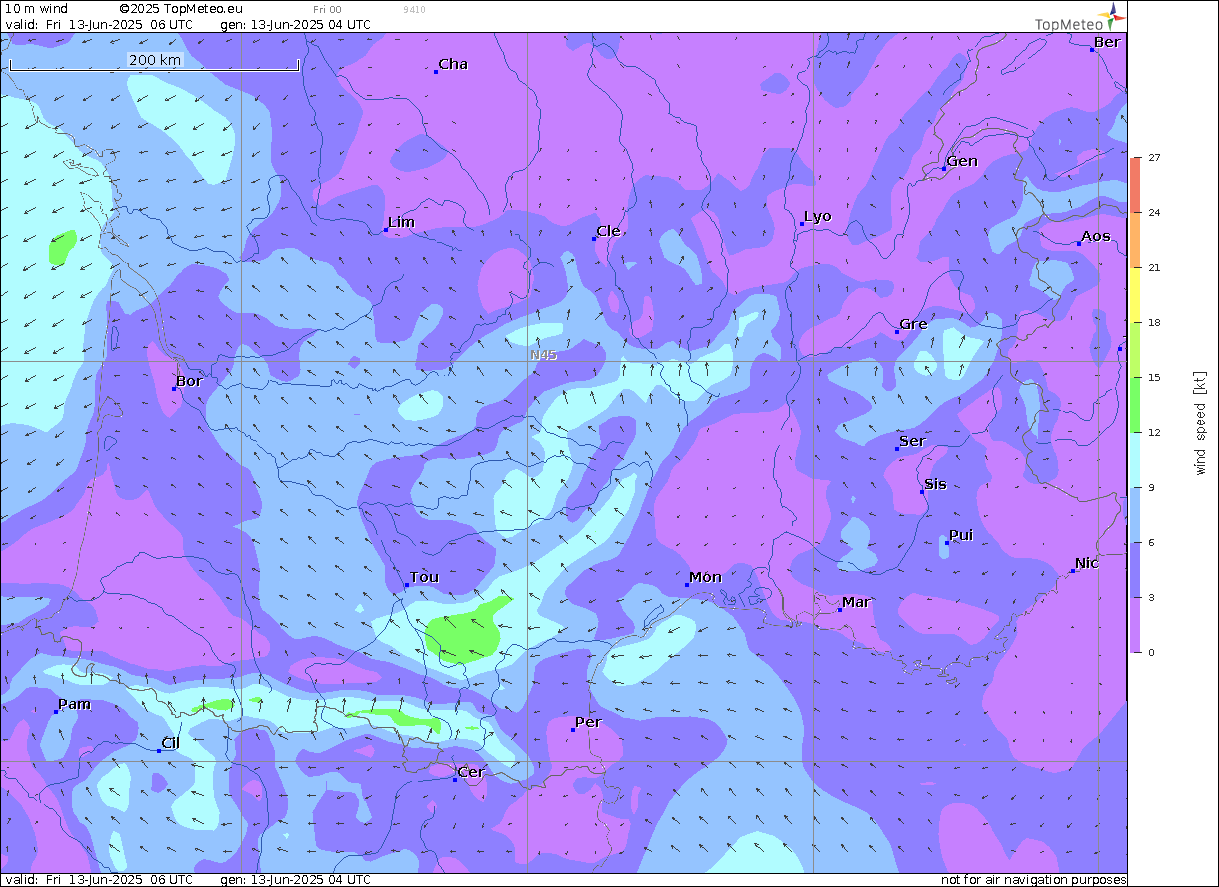1219x887 pixels.
Task: Click the legend value 12
Action: pos(1154,433)
